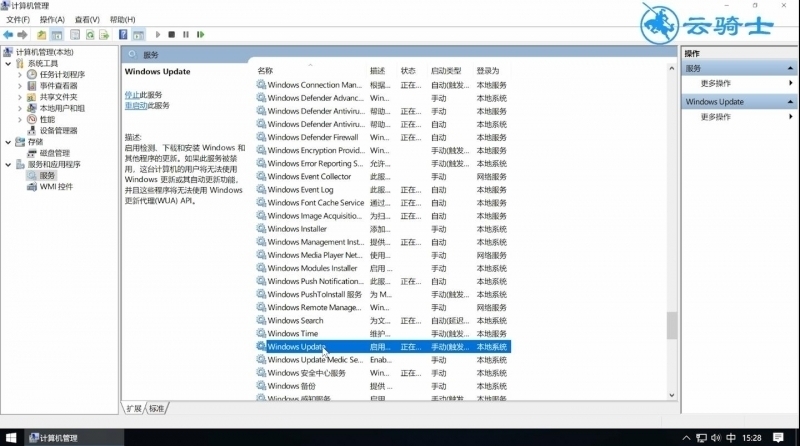
Task: Collapse the 服务和应用程序 node
Action: click(x=8, y=165)
